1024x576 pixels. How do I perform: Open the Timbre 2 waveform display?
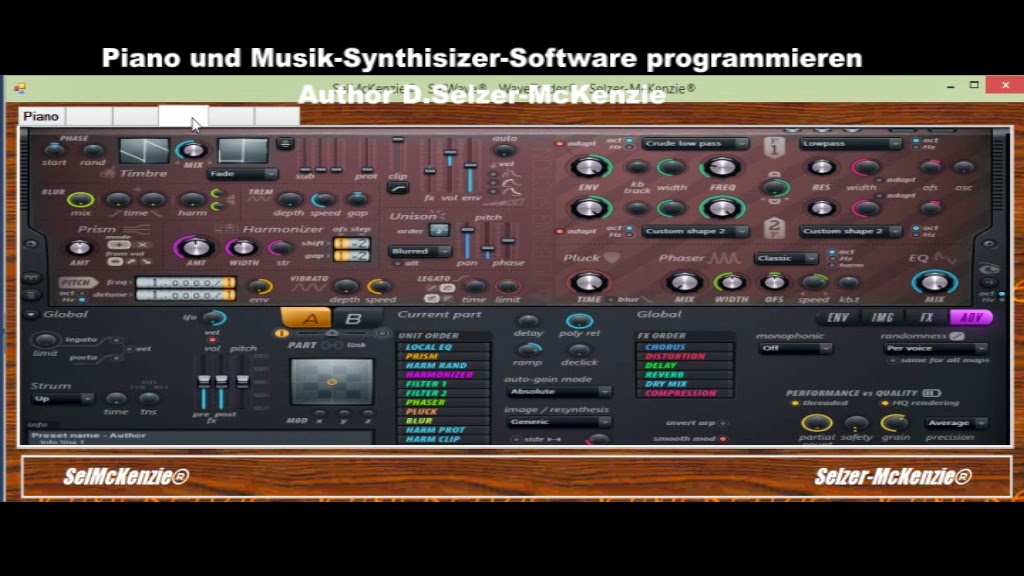click(x=243, y=151)
